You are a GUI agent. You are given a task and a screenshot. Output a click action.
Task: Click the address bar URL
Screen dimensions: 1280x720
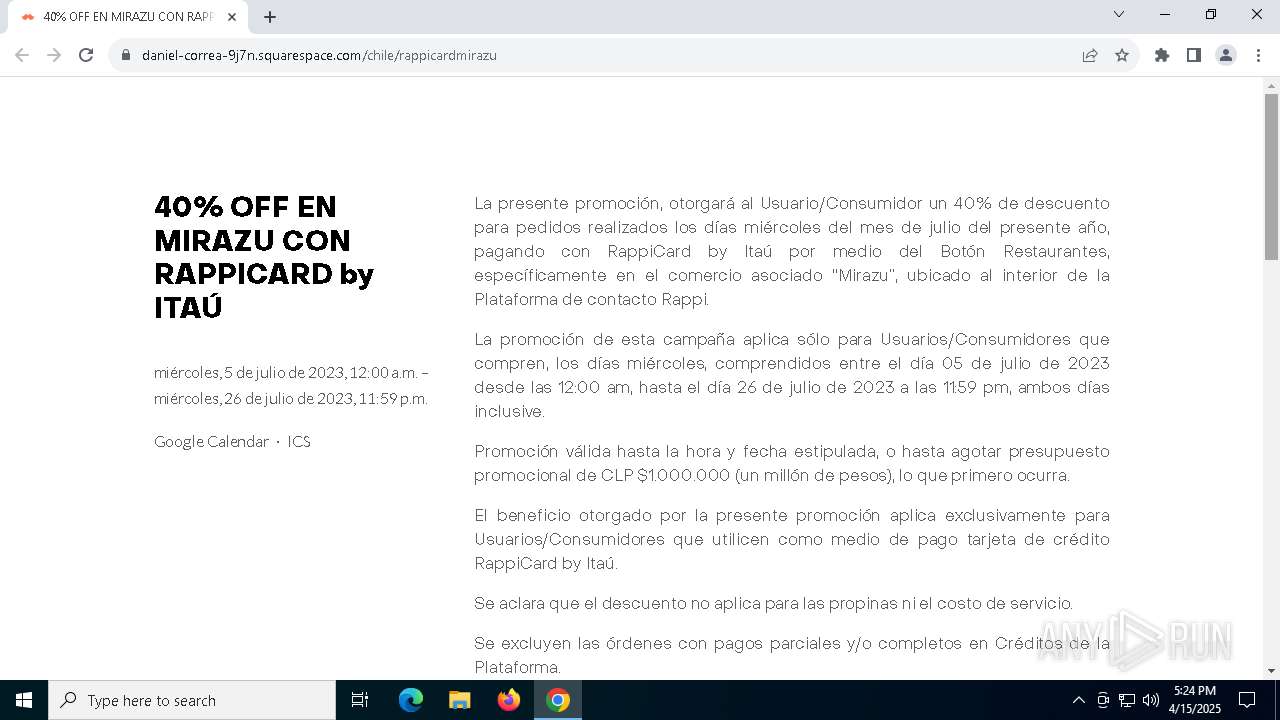coord(319,55)
